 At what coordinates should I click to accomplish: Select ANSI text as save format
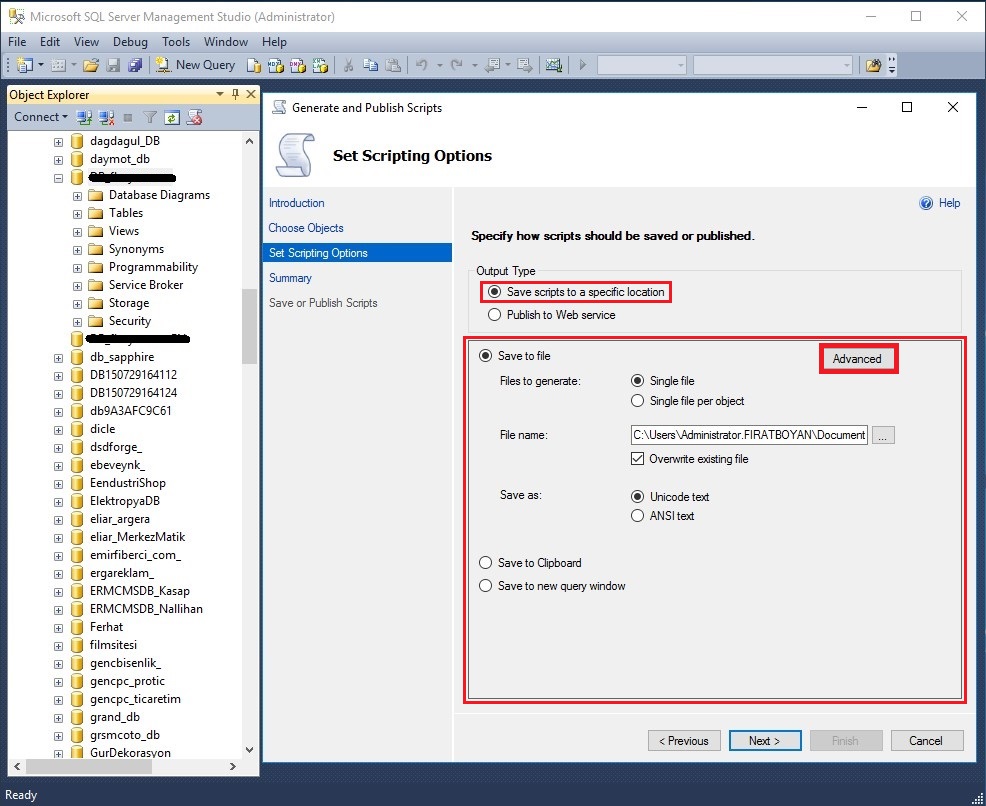pyautogui.click(x=637, y=516)
